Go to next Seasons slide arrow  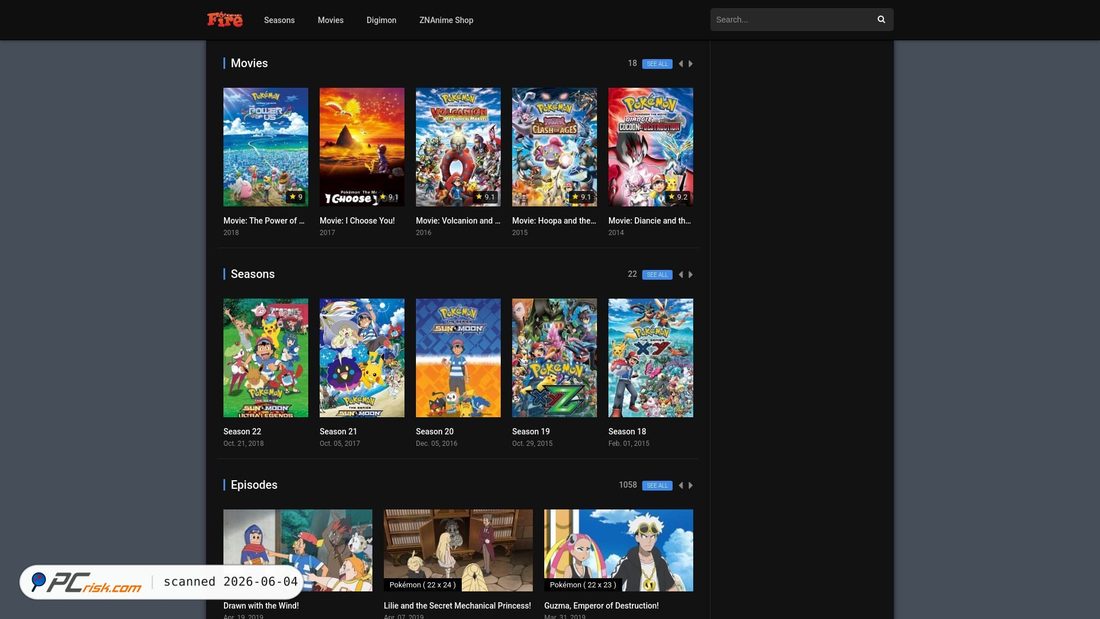click(690, 274)
